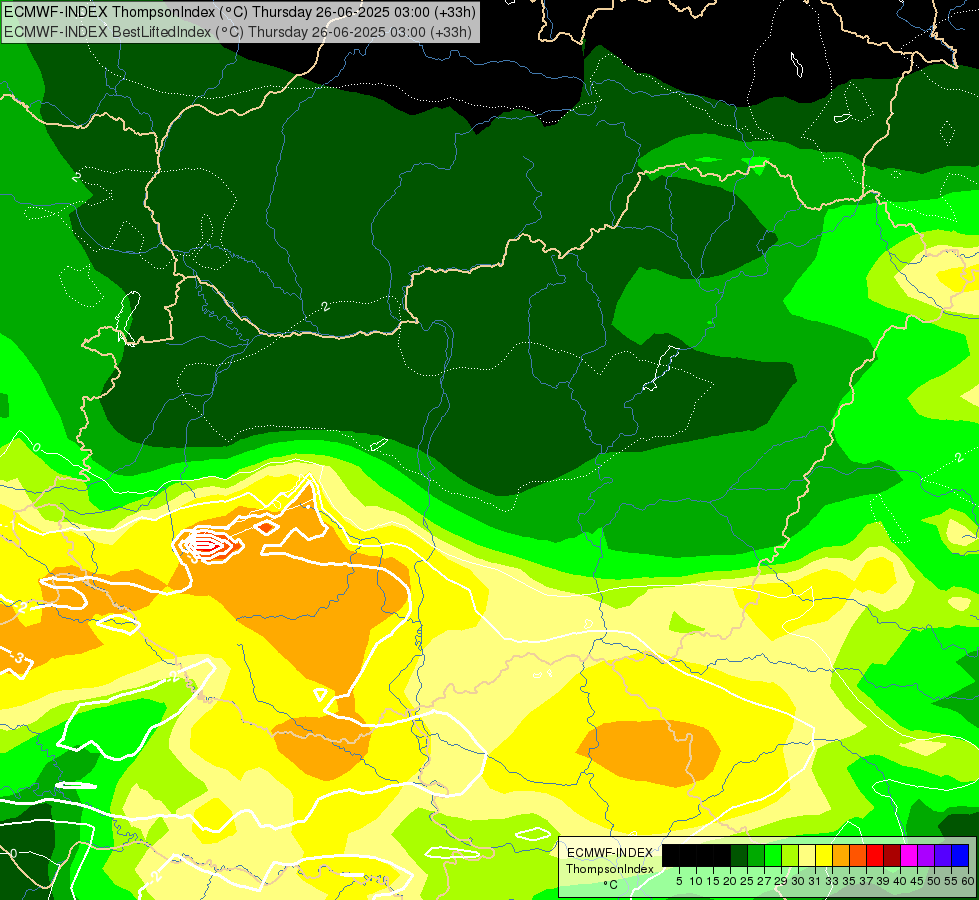This screenshot has height=900, width=979.
Task: Click the legend scale value 27
Action: tap(764, 881)
